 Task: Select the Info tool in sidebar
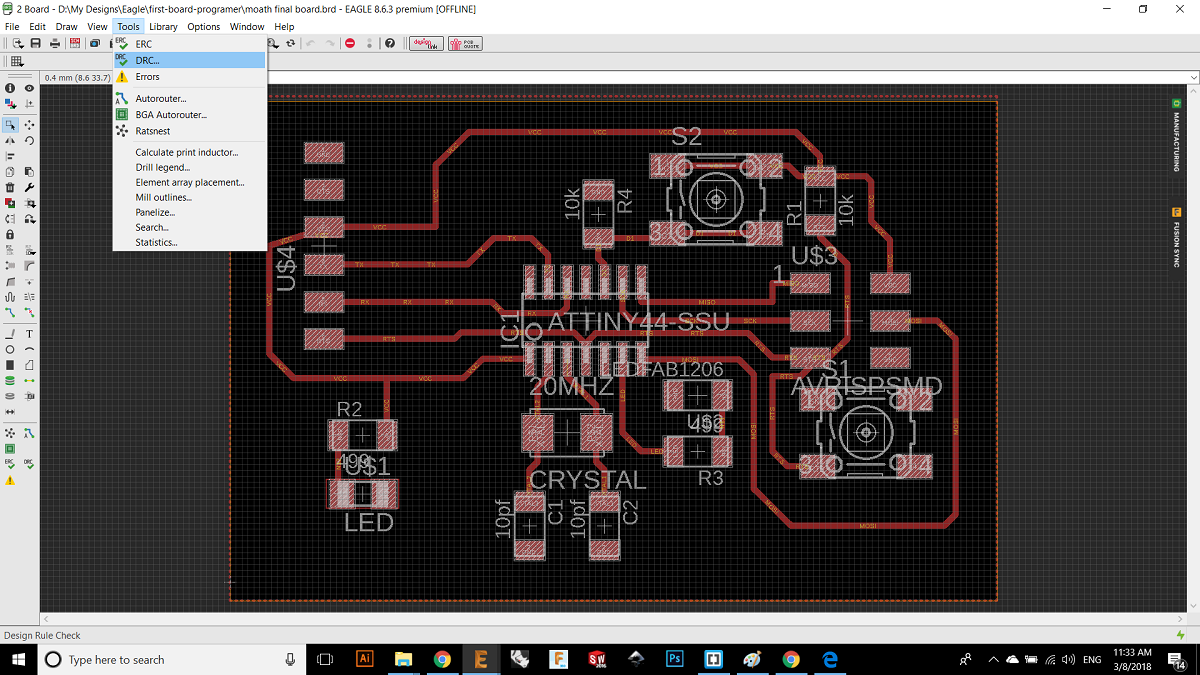click(x=10, y=88)
